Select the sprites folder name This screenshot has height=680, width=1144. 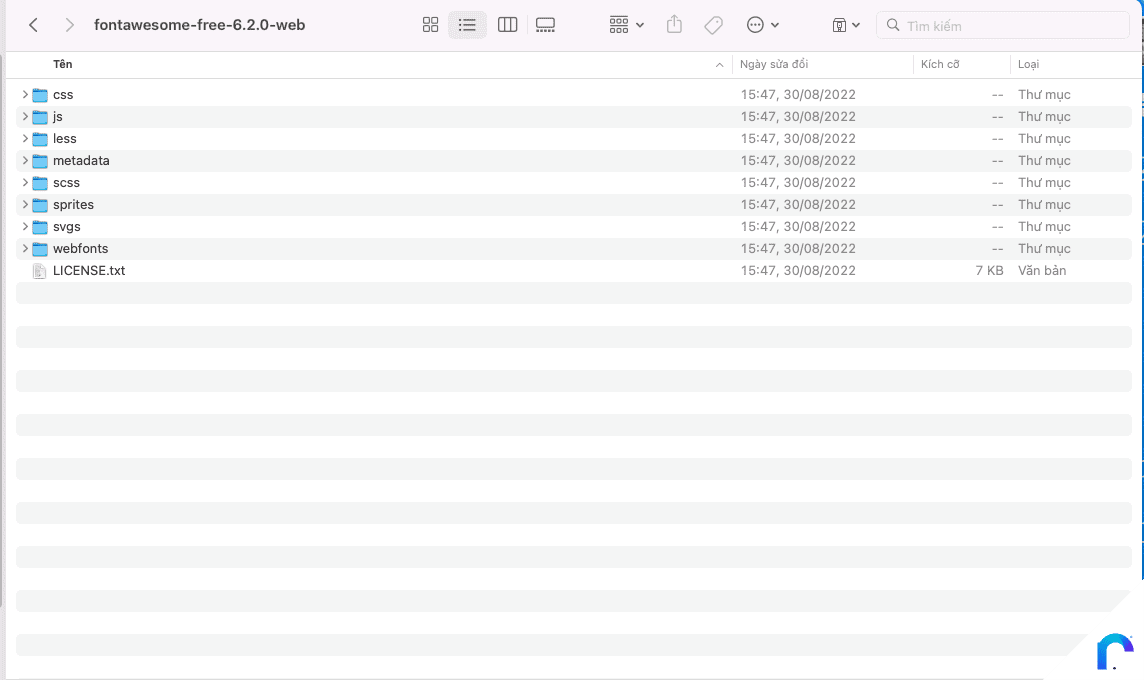click(73, 204)
